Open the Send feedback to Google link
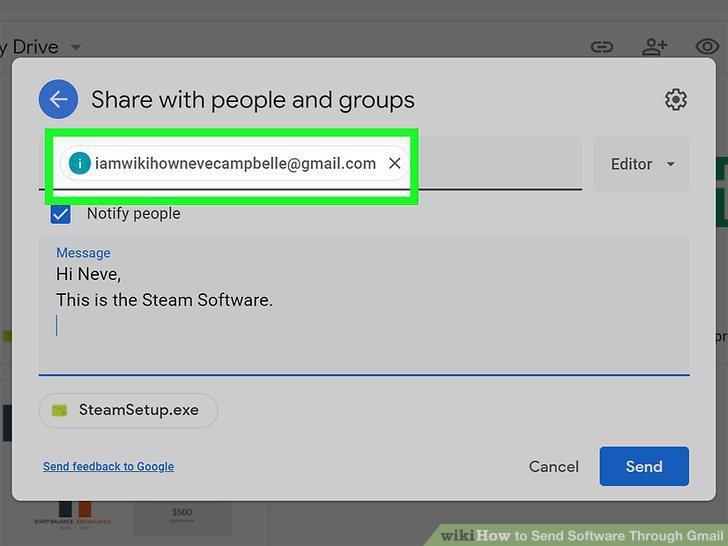Screen dimensions: 728x546 click(109, 466)
